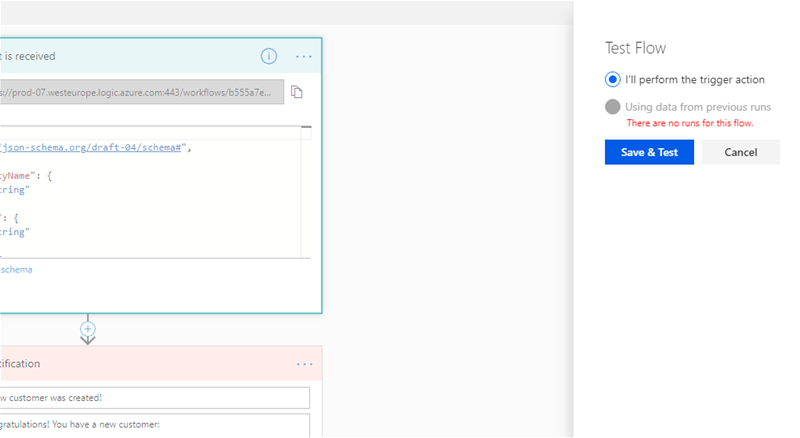800x438 pixels.
Task: Click the "There are no runs" message
Action: [689, 123]
